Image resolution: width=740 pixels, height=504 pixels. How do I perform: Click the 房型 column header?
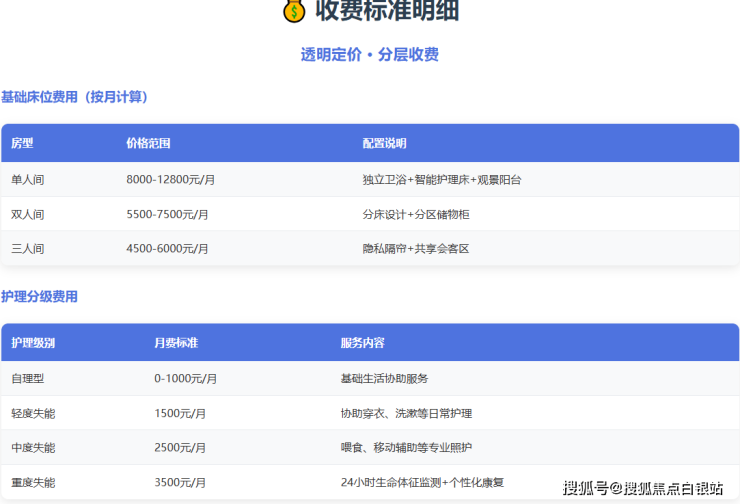pos(22,144)
